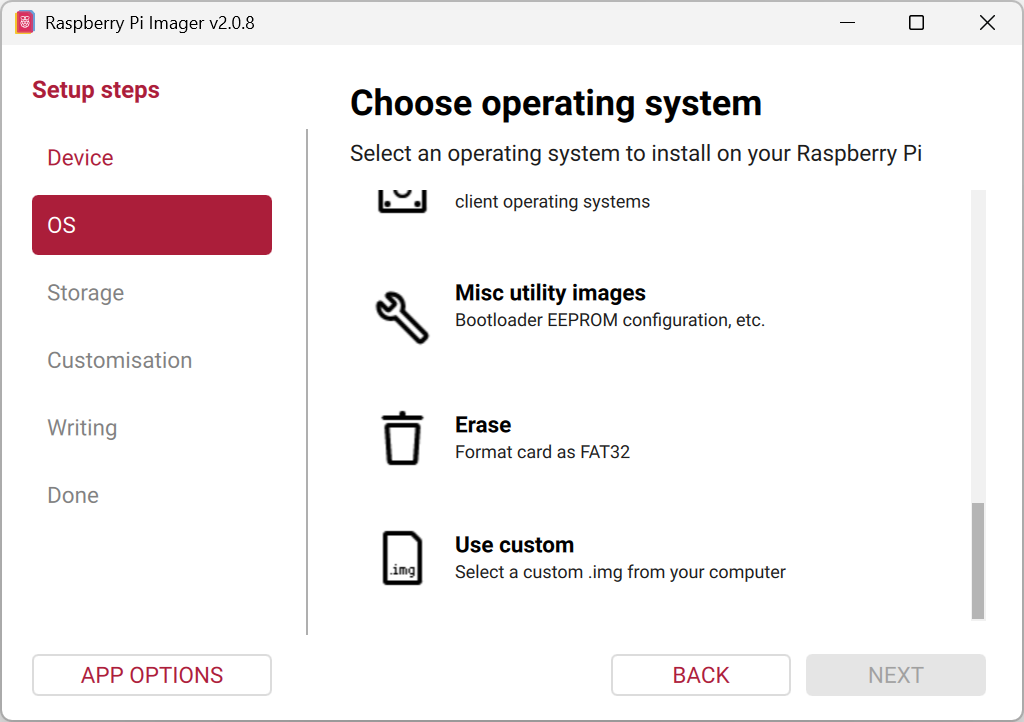The image size is (1024, 722).
Task: Click the Writing step in sidebar
Action: pyautogui.click(x=152, y=428)
